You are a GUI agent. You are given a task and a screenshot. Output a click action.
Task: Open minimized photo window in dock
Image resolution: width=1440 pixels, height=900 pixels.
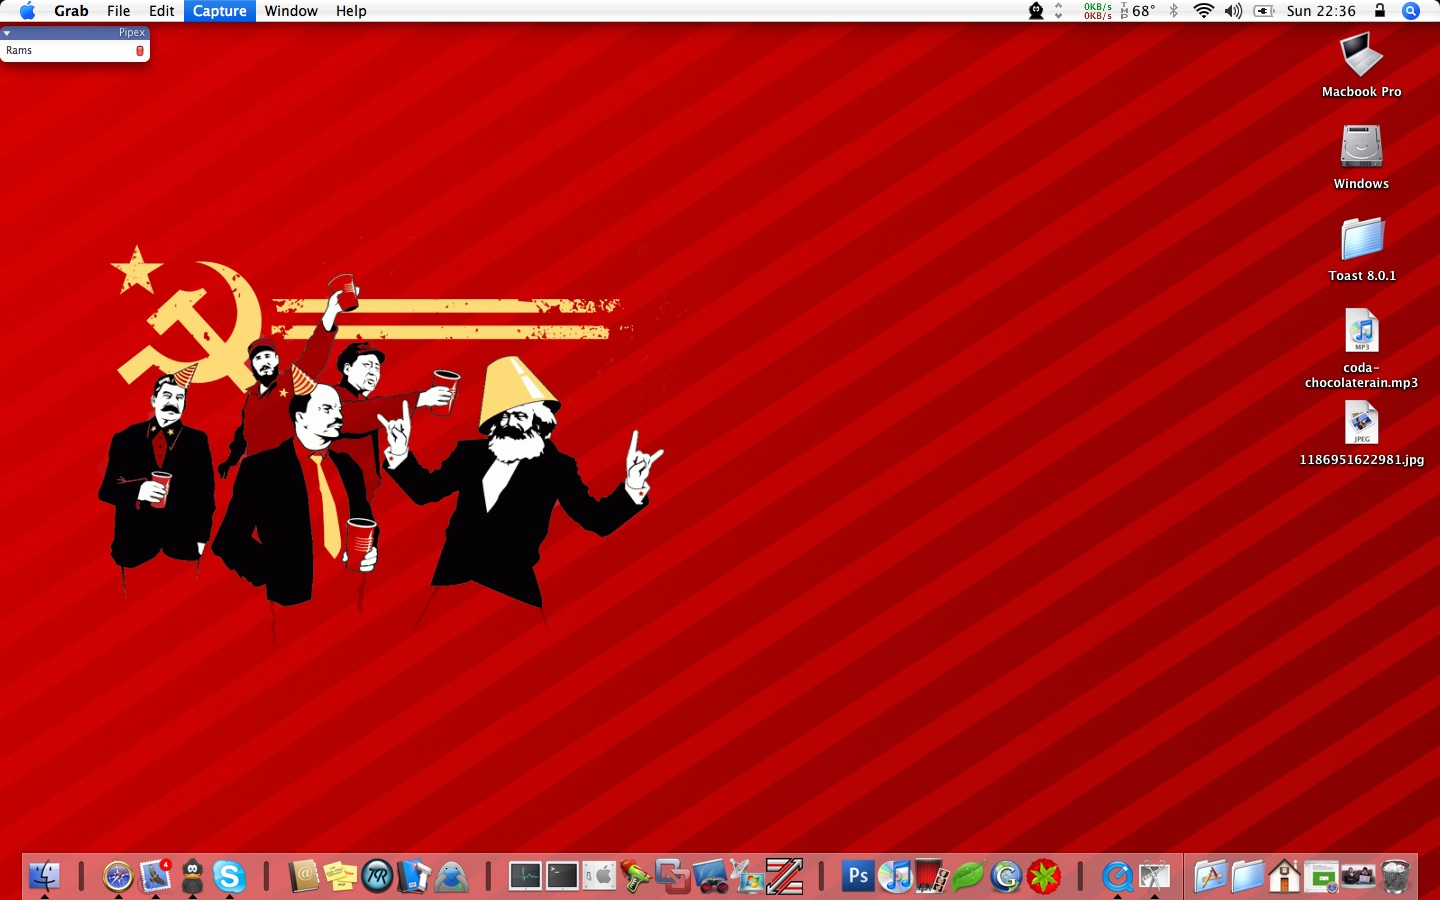coord(1358,877)
